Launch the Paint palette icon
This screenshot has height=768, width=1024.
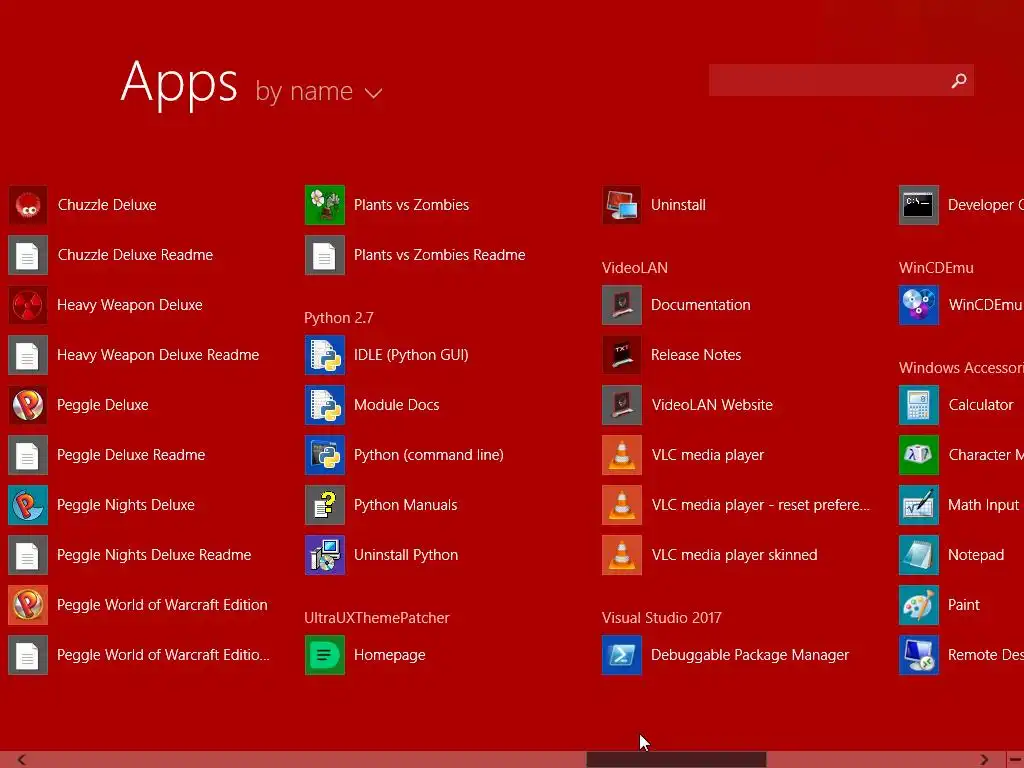click(919, 605)
